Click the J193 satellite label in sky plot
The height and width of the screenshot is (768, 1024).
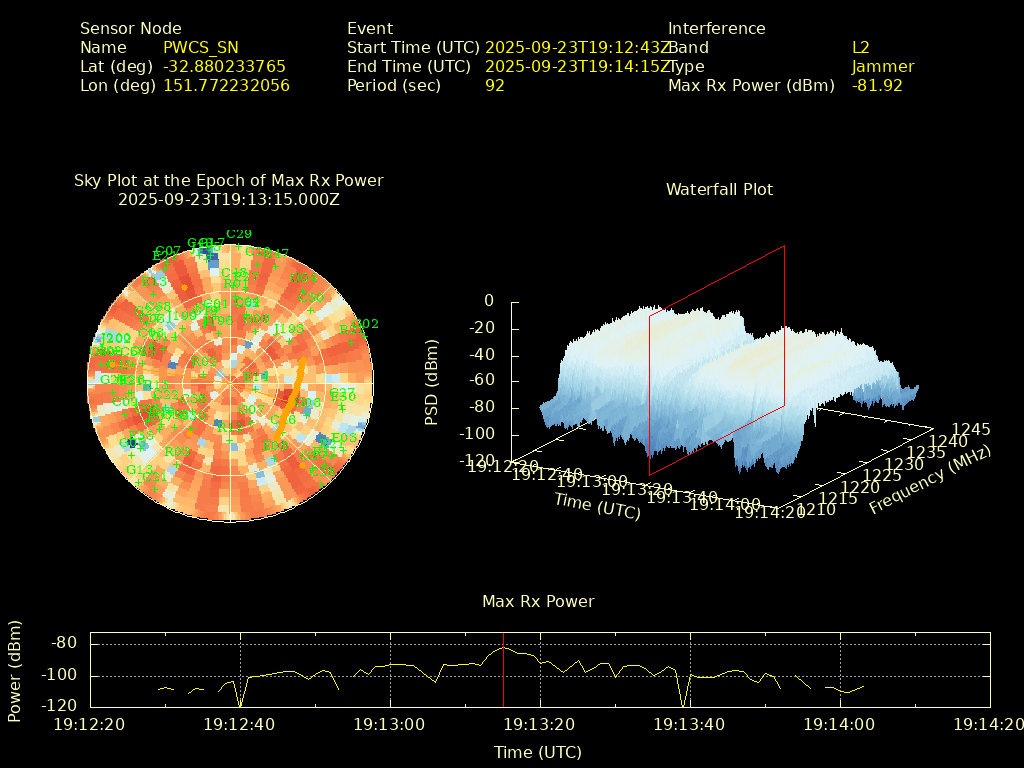[288, 329]
